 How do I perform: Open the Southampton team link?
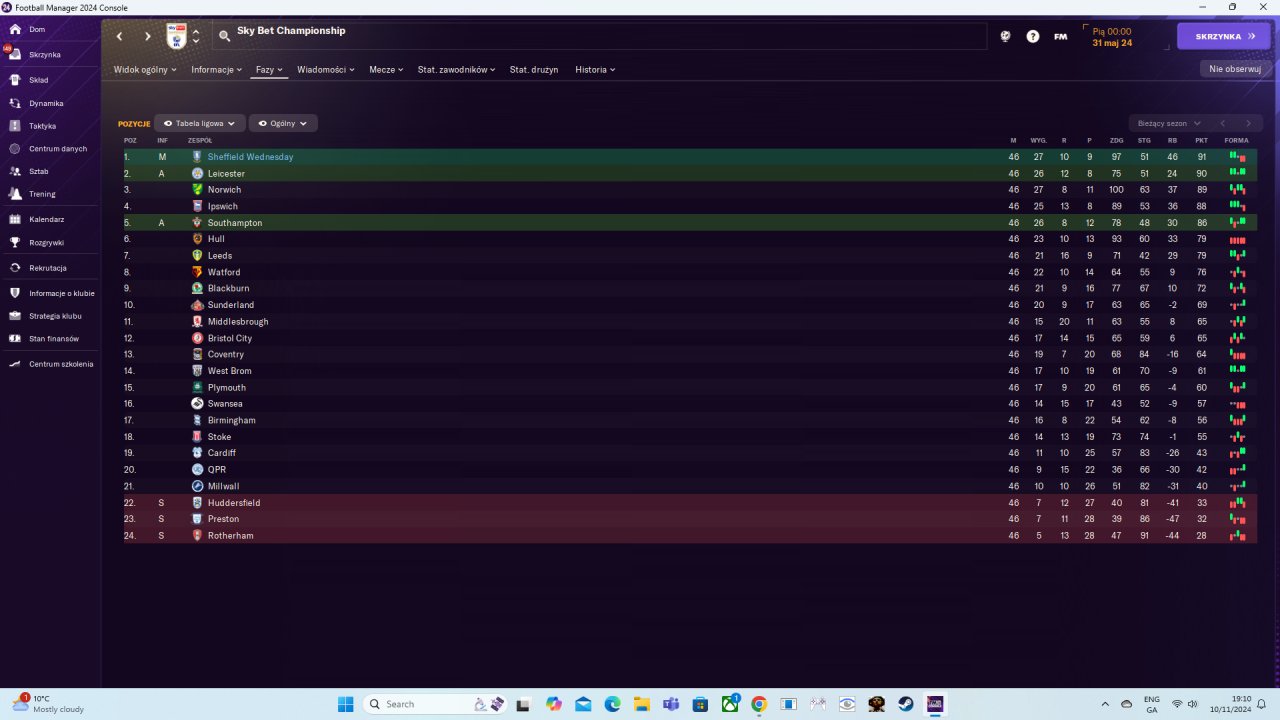pyautogui.click(x=235, y=223)
